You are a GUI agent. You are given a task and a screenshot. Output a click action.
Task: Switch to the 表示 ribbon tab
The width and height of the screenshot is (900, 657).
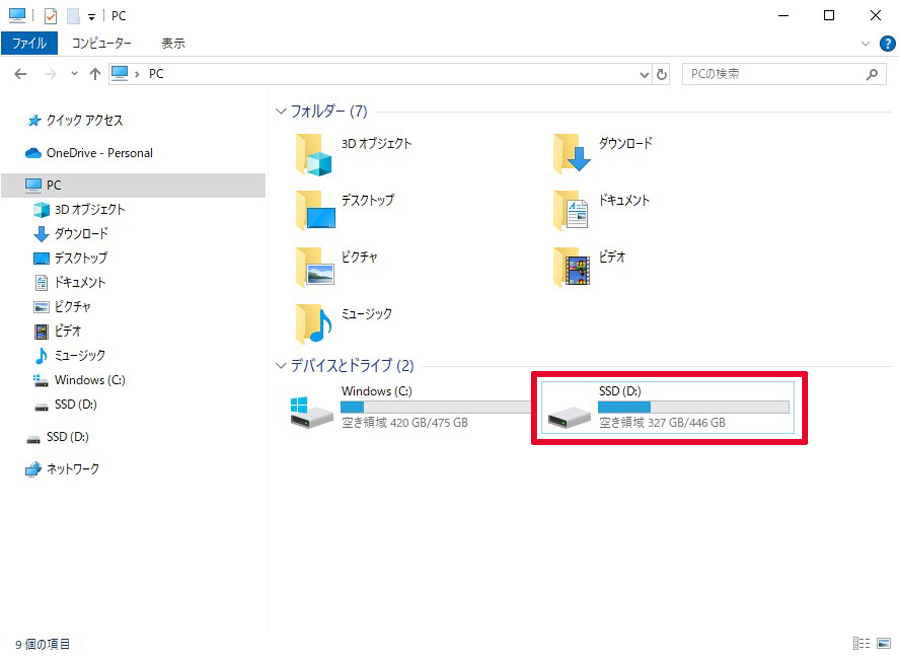point(173,43)
